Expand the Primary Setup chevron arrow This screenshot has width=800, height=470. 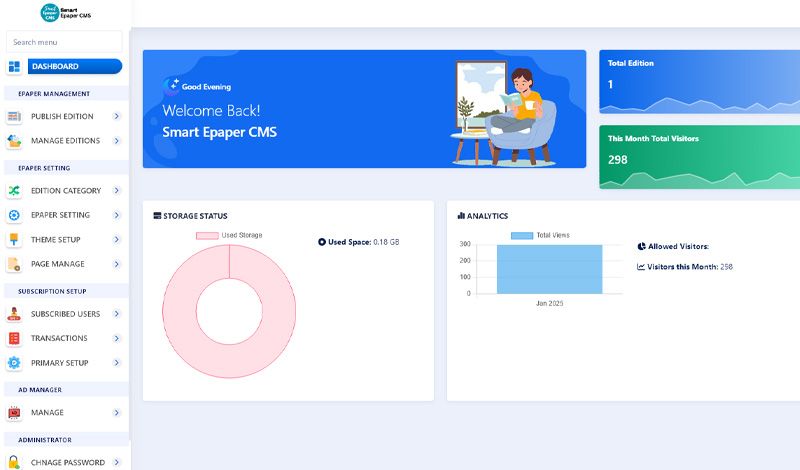(x=117, y=363)
